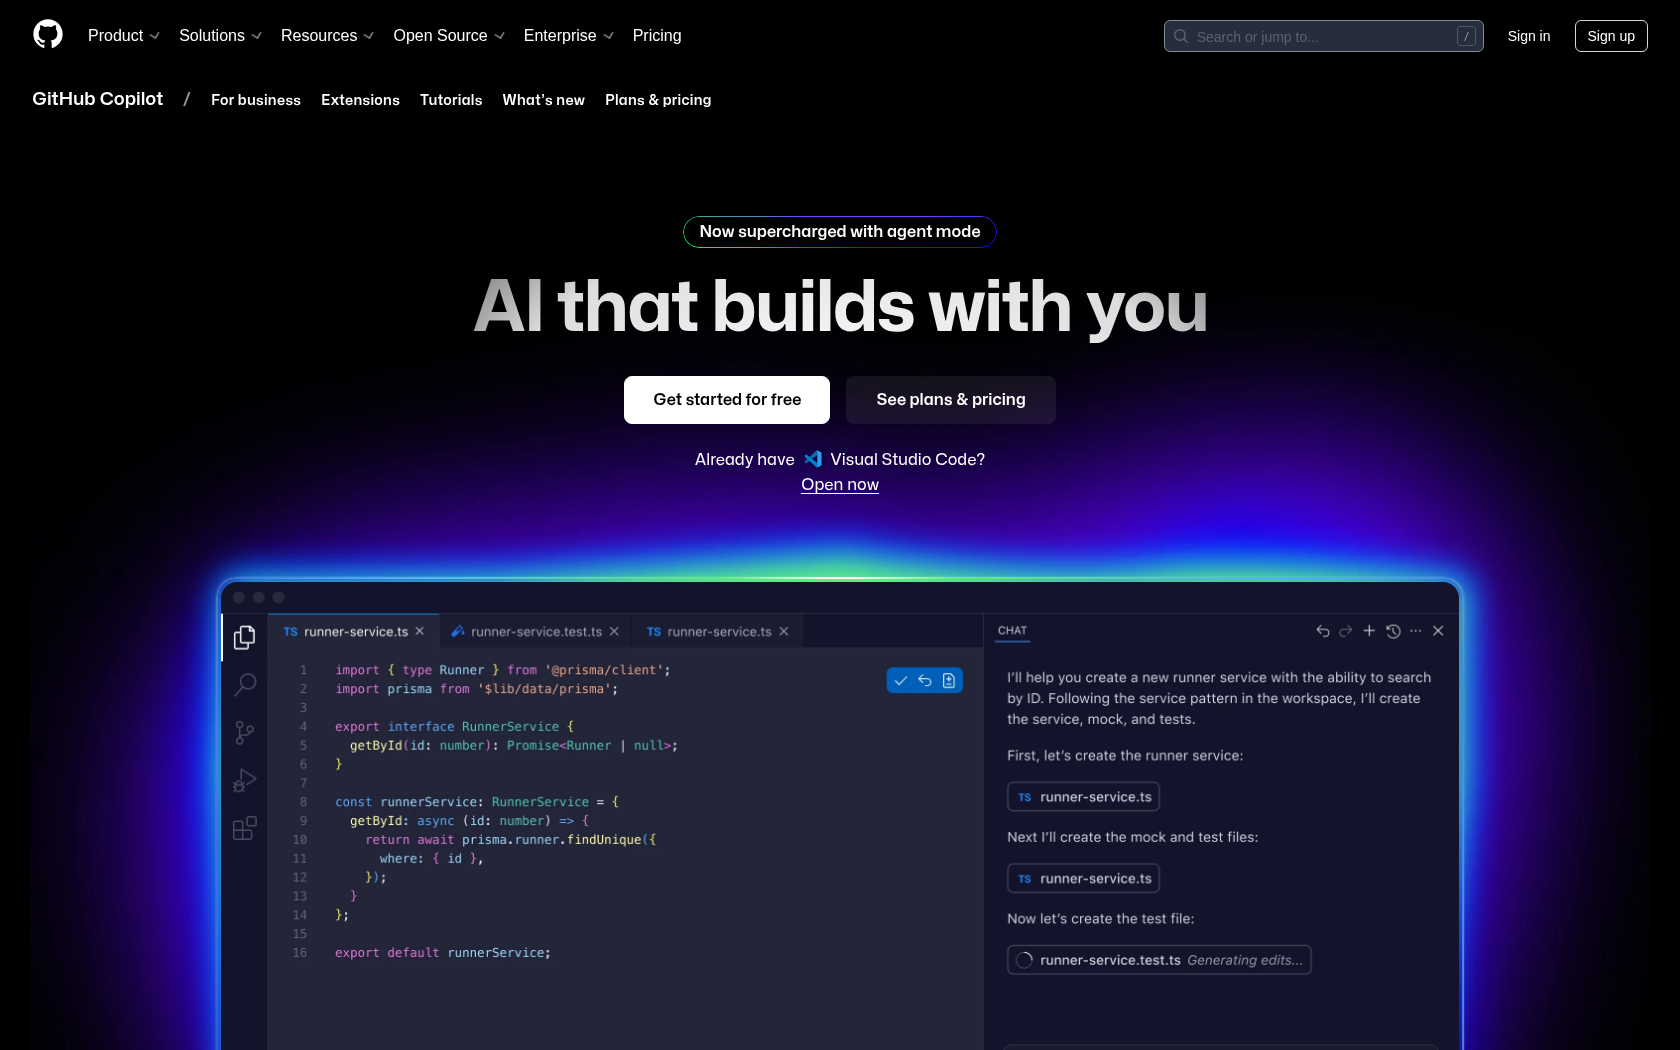Image resolution: width=1680 pixels, height=1050 pixels.
Task: Open the Resources dropdown
Action: point(327,36)
